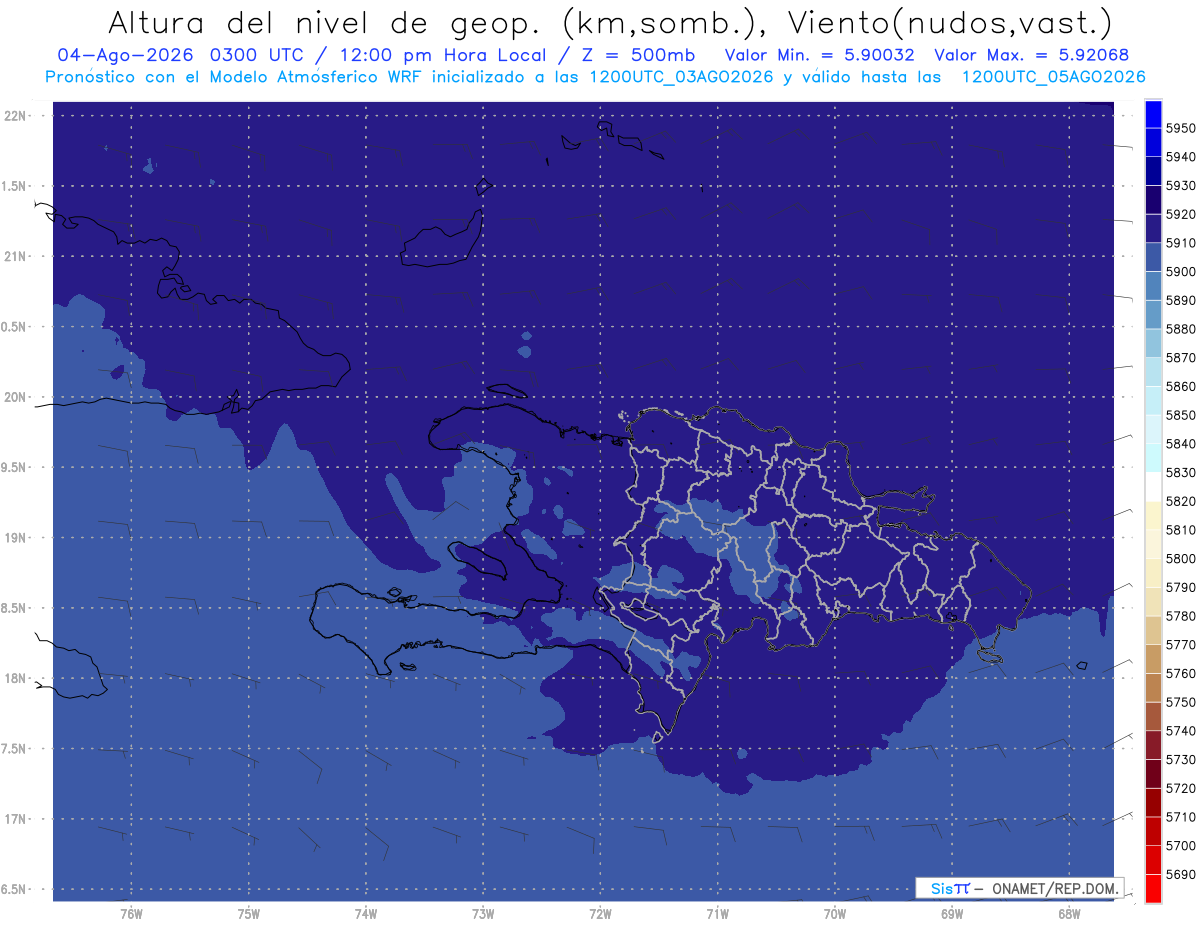The width and height of the screenshot is (1200, 927).
Task: Click the color band between 5910 and 5900
Action: (1153, 257)
